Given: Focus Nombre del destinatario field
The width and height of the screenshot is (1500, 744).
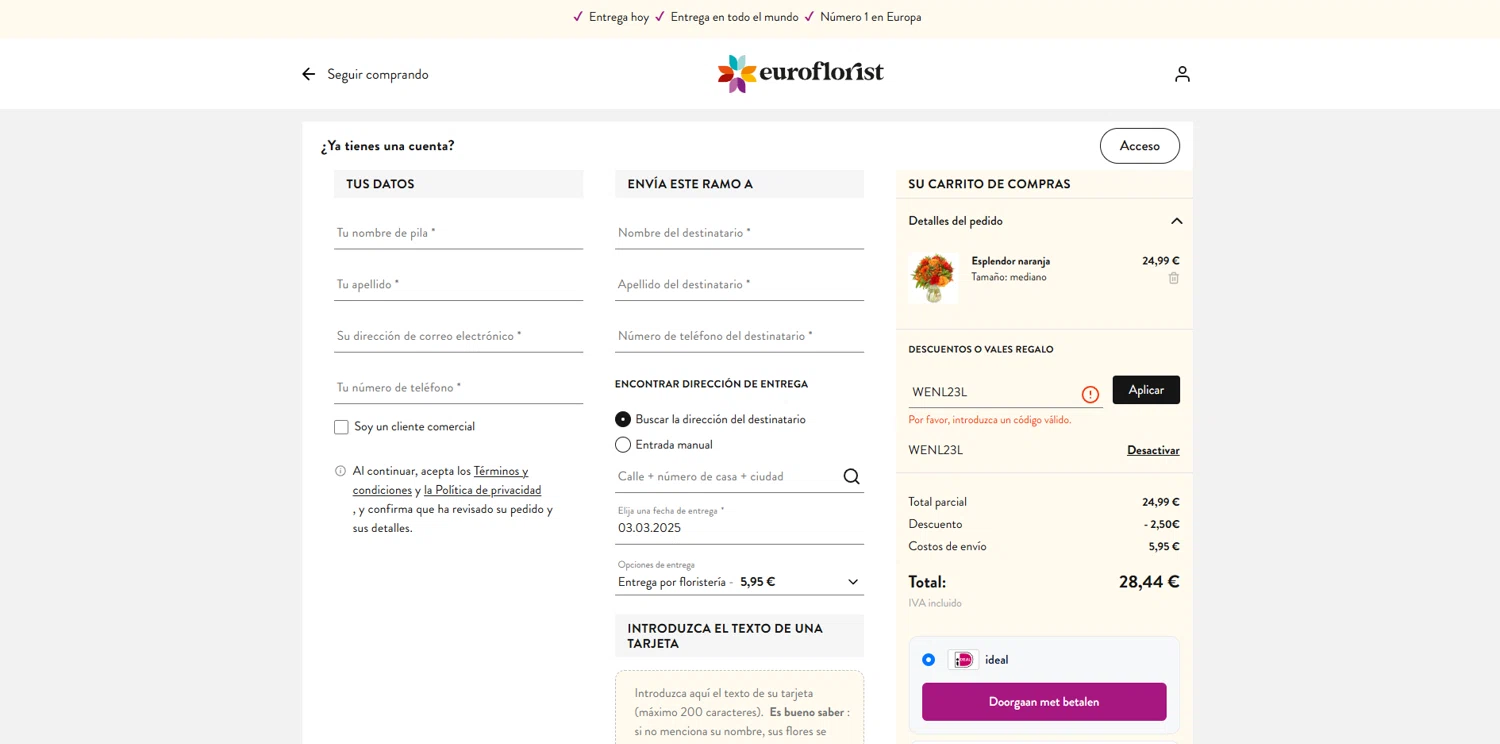Looking at the screenshot, I should coord(739,233).
